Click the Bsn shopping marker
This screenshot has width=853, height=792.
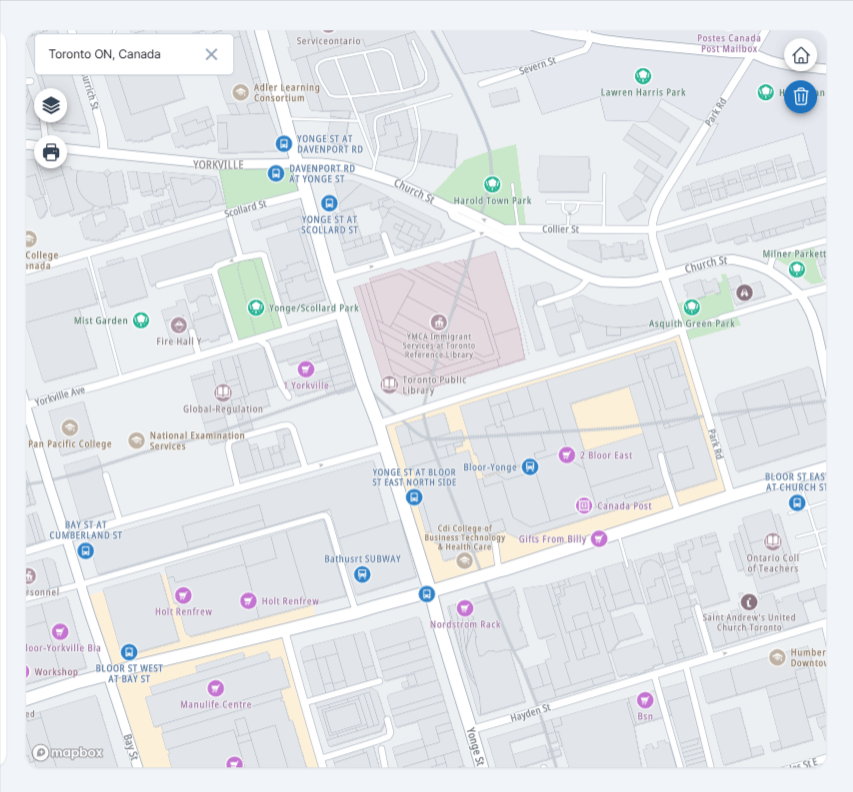(645, 700)
